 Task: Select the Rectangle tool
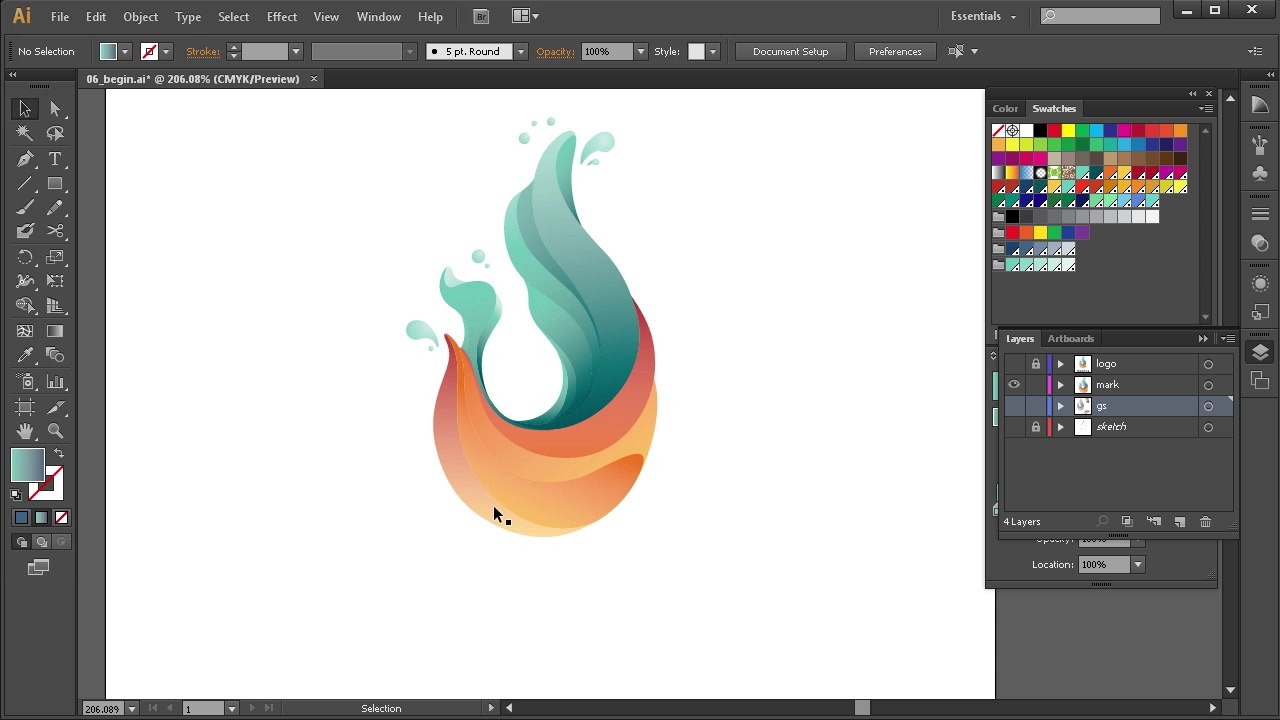click(55, 184)
